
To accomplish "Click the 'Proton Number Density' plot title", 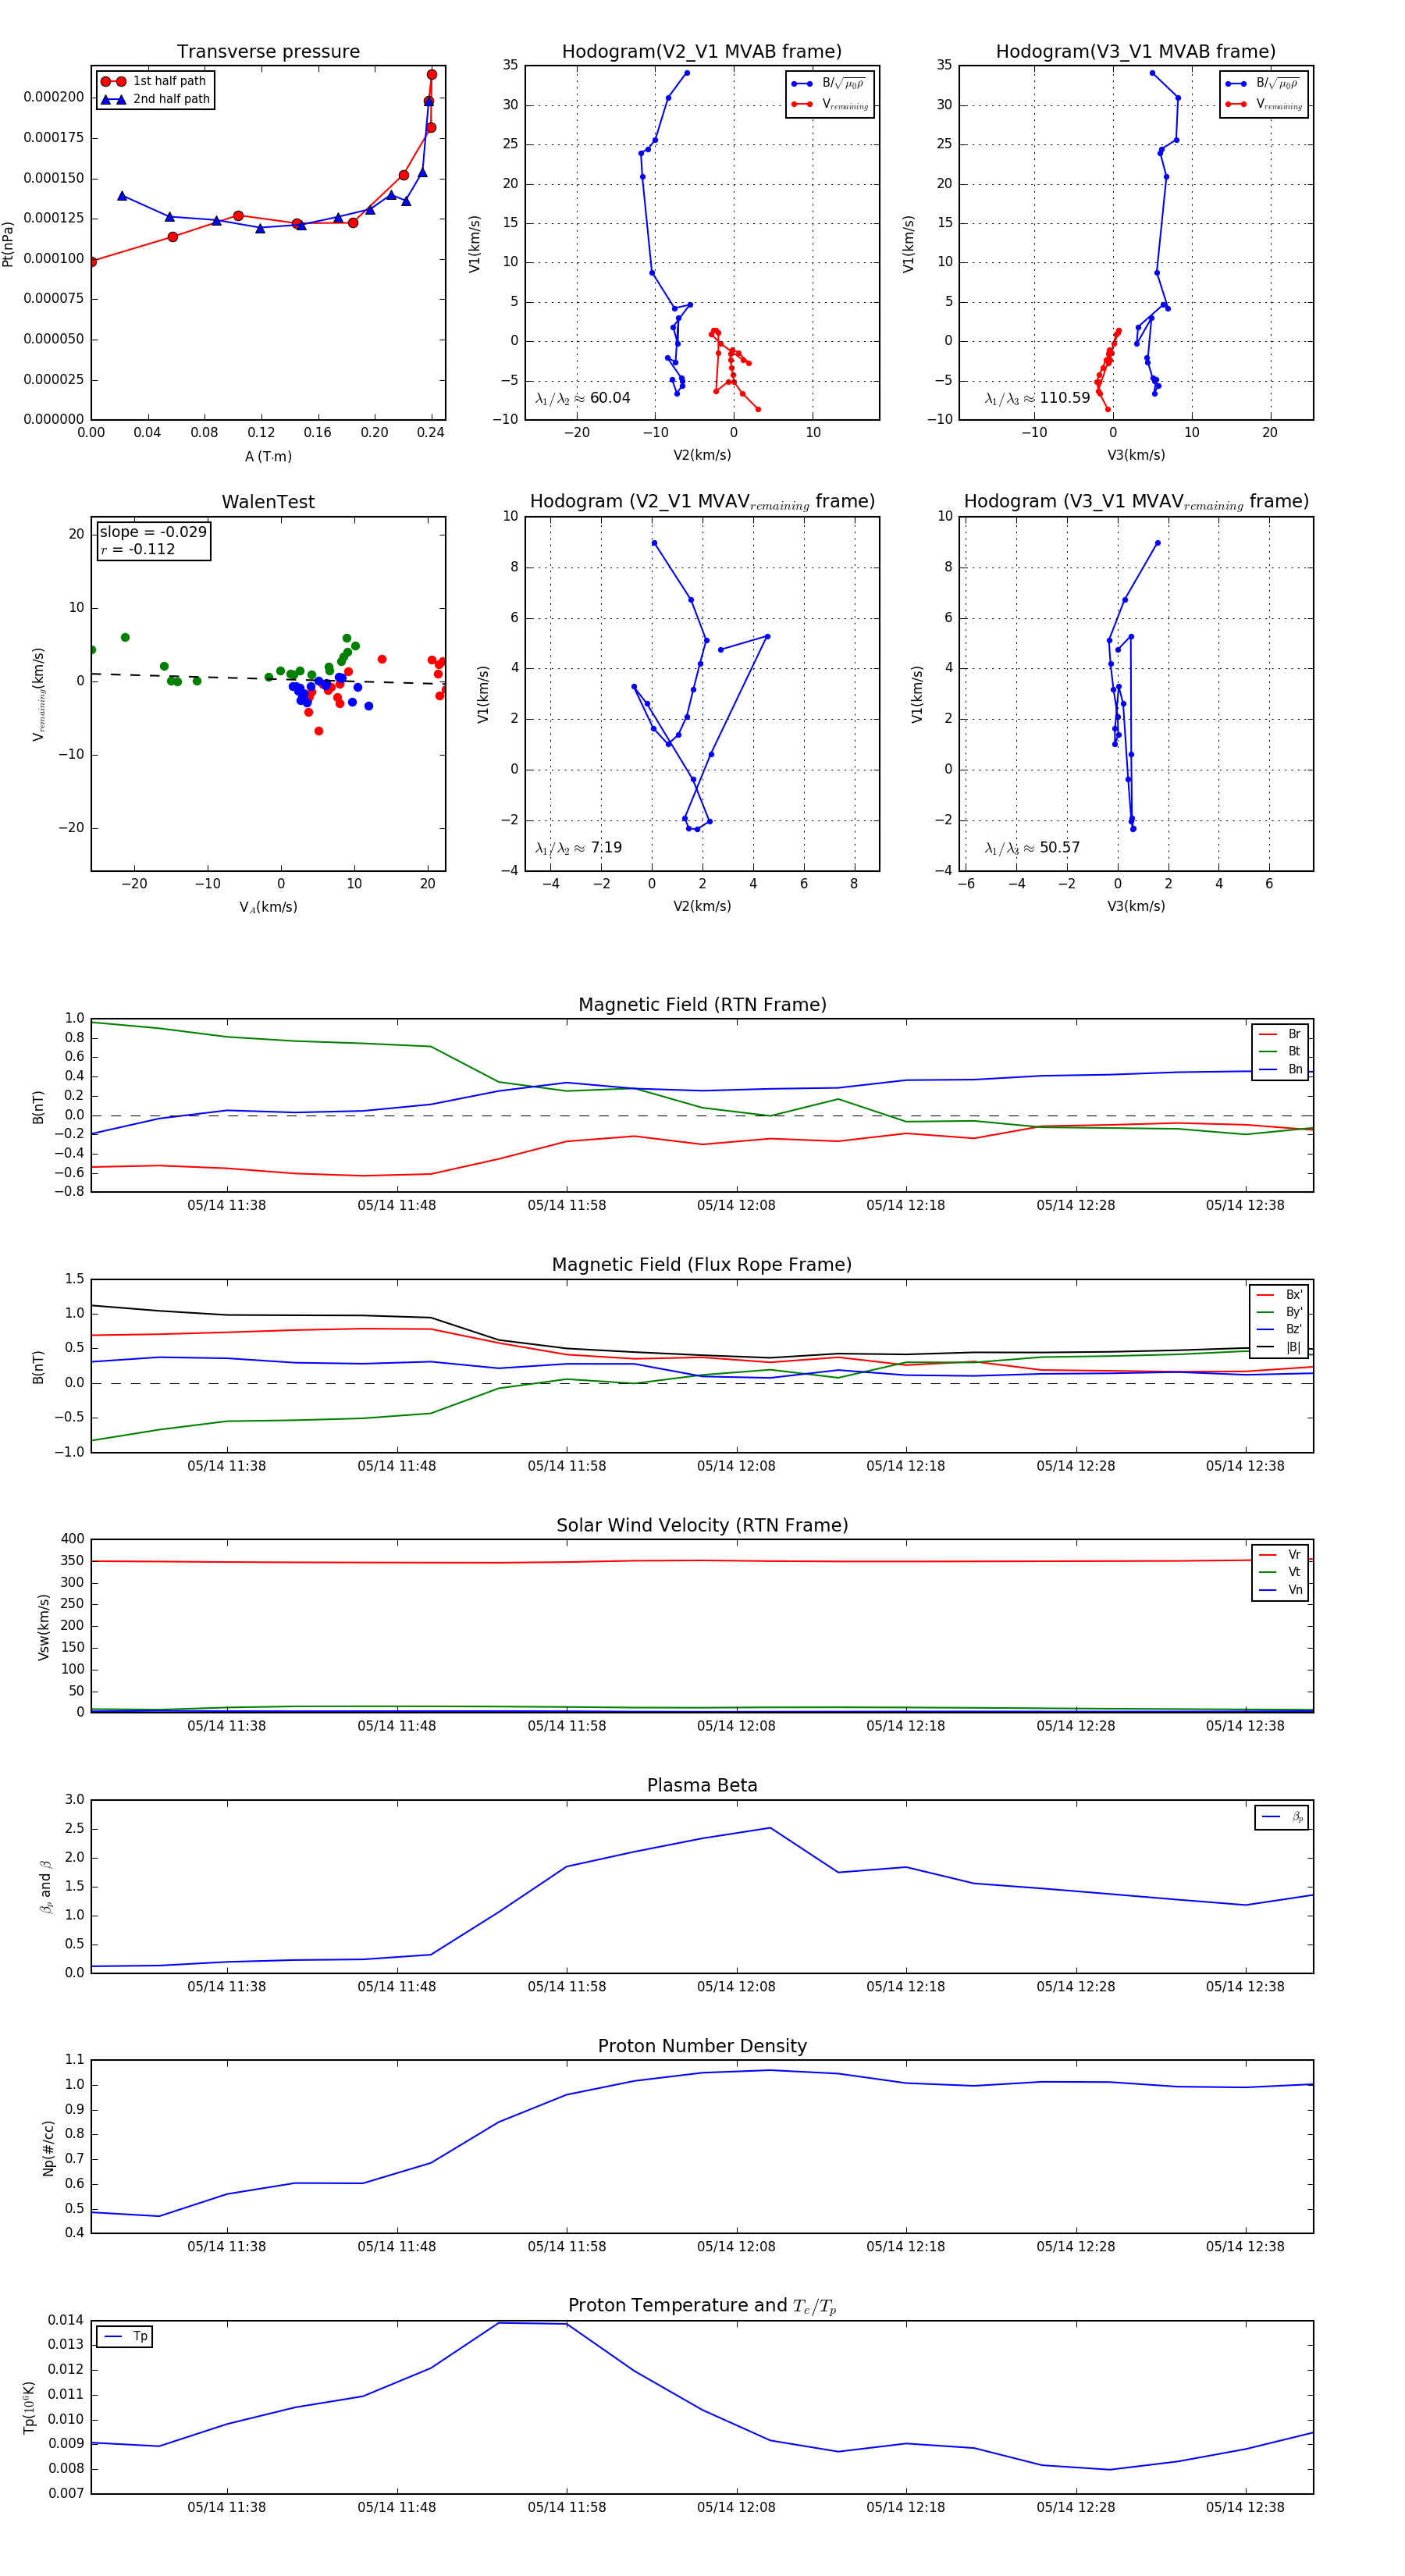I will pyautogui.click(x=702, y=2046).
